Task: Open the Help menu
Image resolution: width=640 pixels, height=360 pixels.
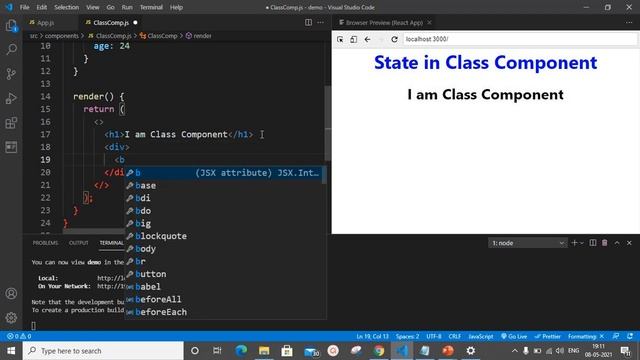Action: pyautogui.click(x=176, y=7)
